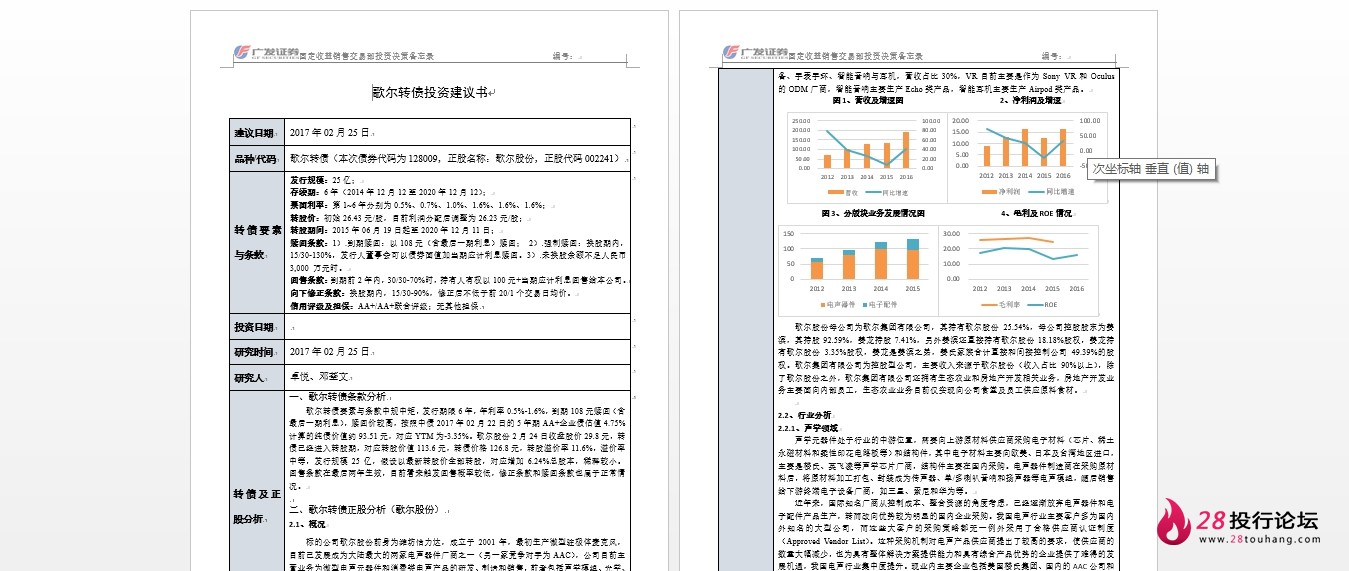Screen dimensions: 1349x571
Task: Click chart title 2、净利润及增速
Action: (x=1031, y=100)
